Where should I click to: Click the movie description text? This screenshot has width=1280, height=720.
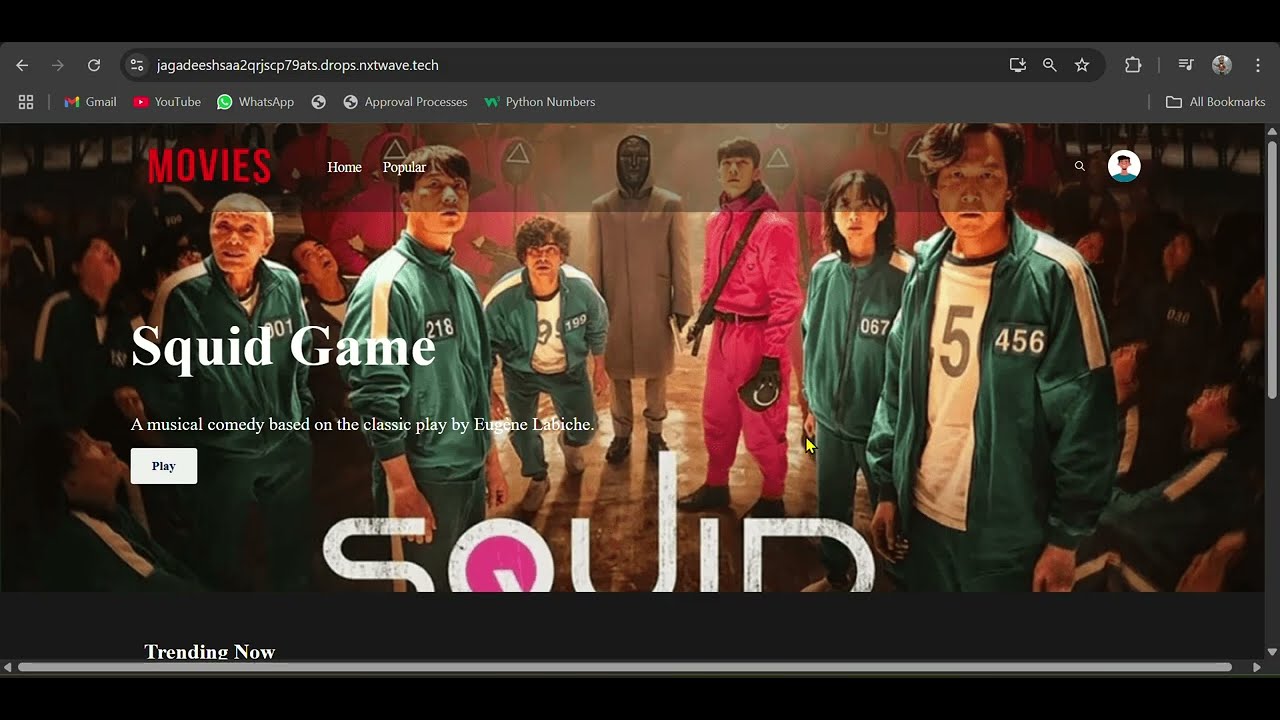(362, 424)
